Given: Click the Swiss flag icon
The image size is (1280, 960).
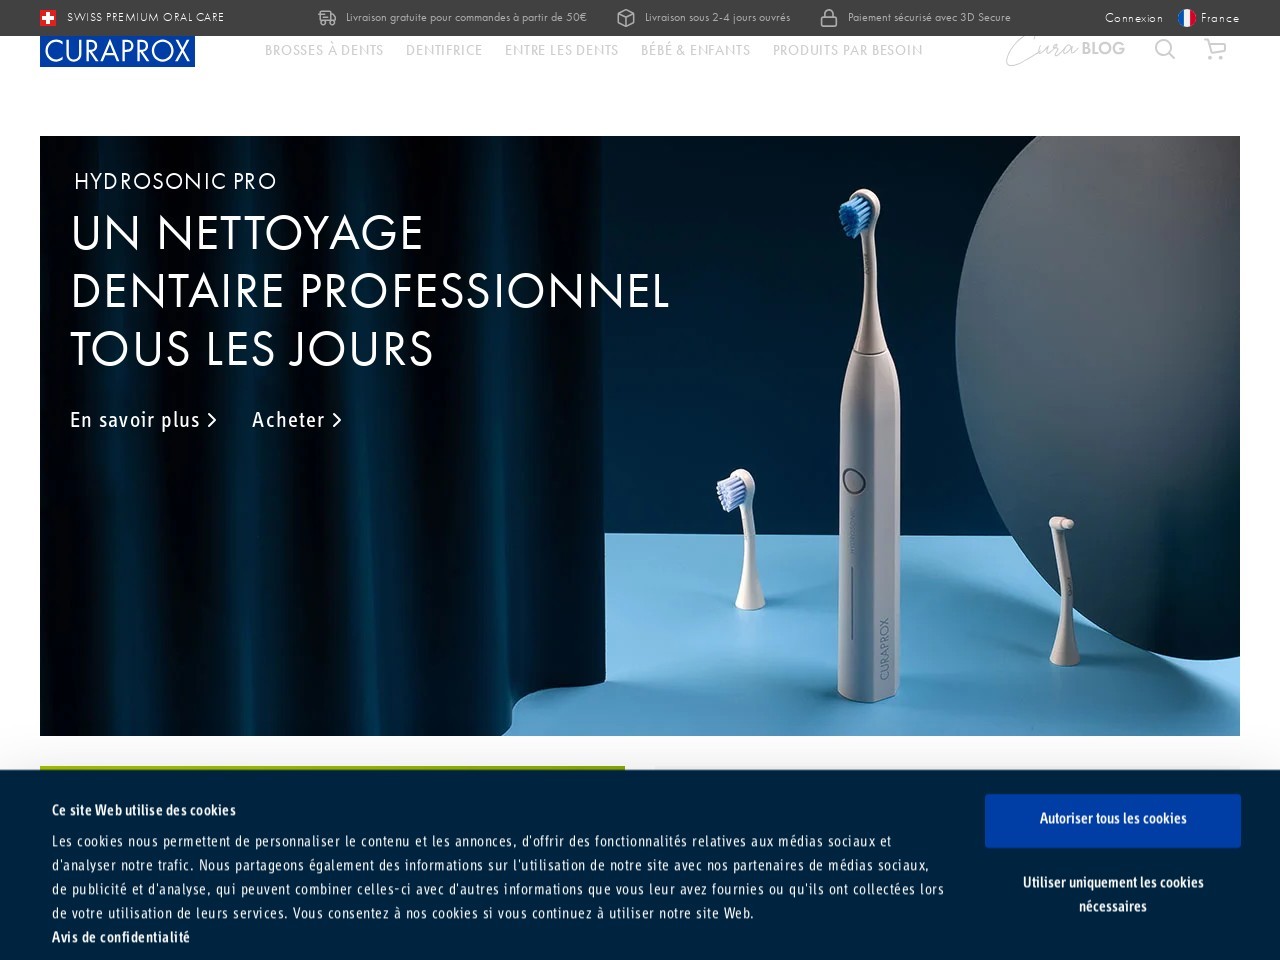Looking at the screenshot, I should pyautogui.click(x=48, y=18).
